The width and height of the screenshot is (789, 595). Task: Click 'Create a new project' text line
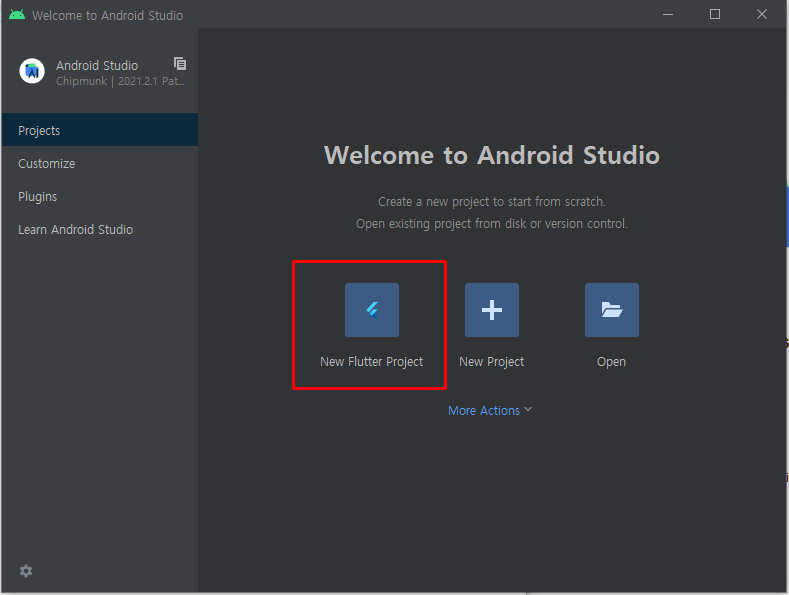(492, 202)
